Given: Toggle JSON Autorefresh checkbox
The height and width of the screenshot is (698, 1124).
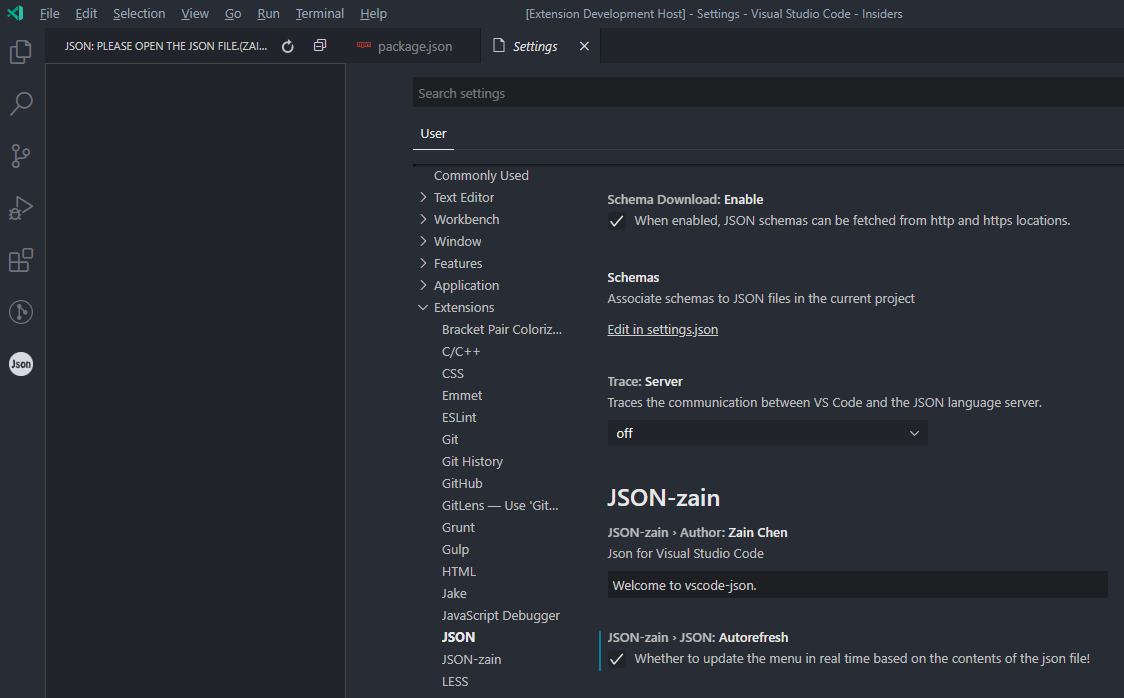Looking at the screenshot, I should tap(616, 659).
